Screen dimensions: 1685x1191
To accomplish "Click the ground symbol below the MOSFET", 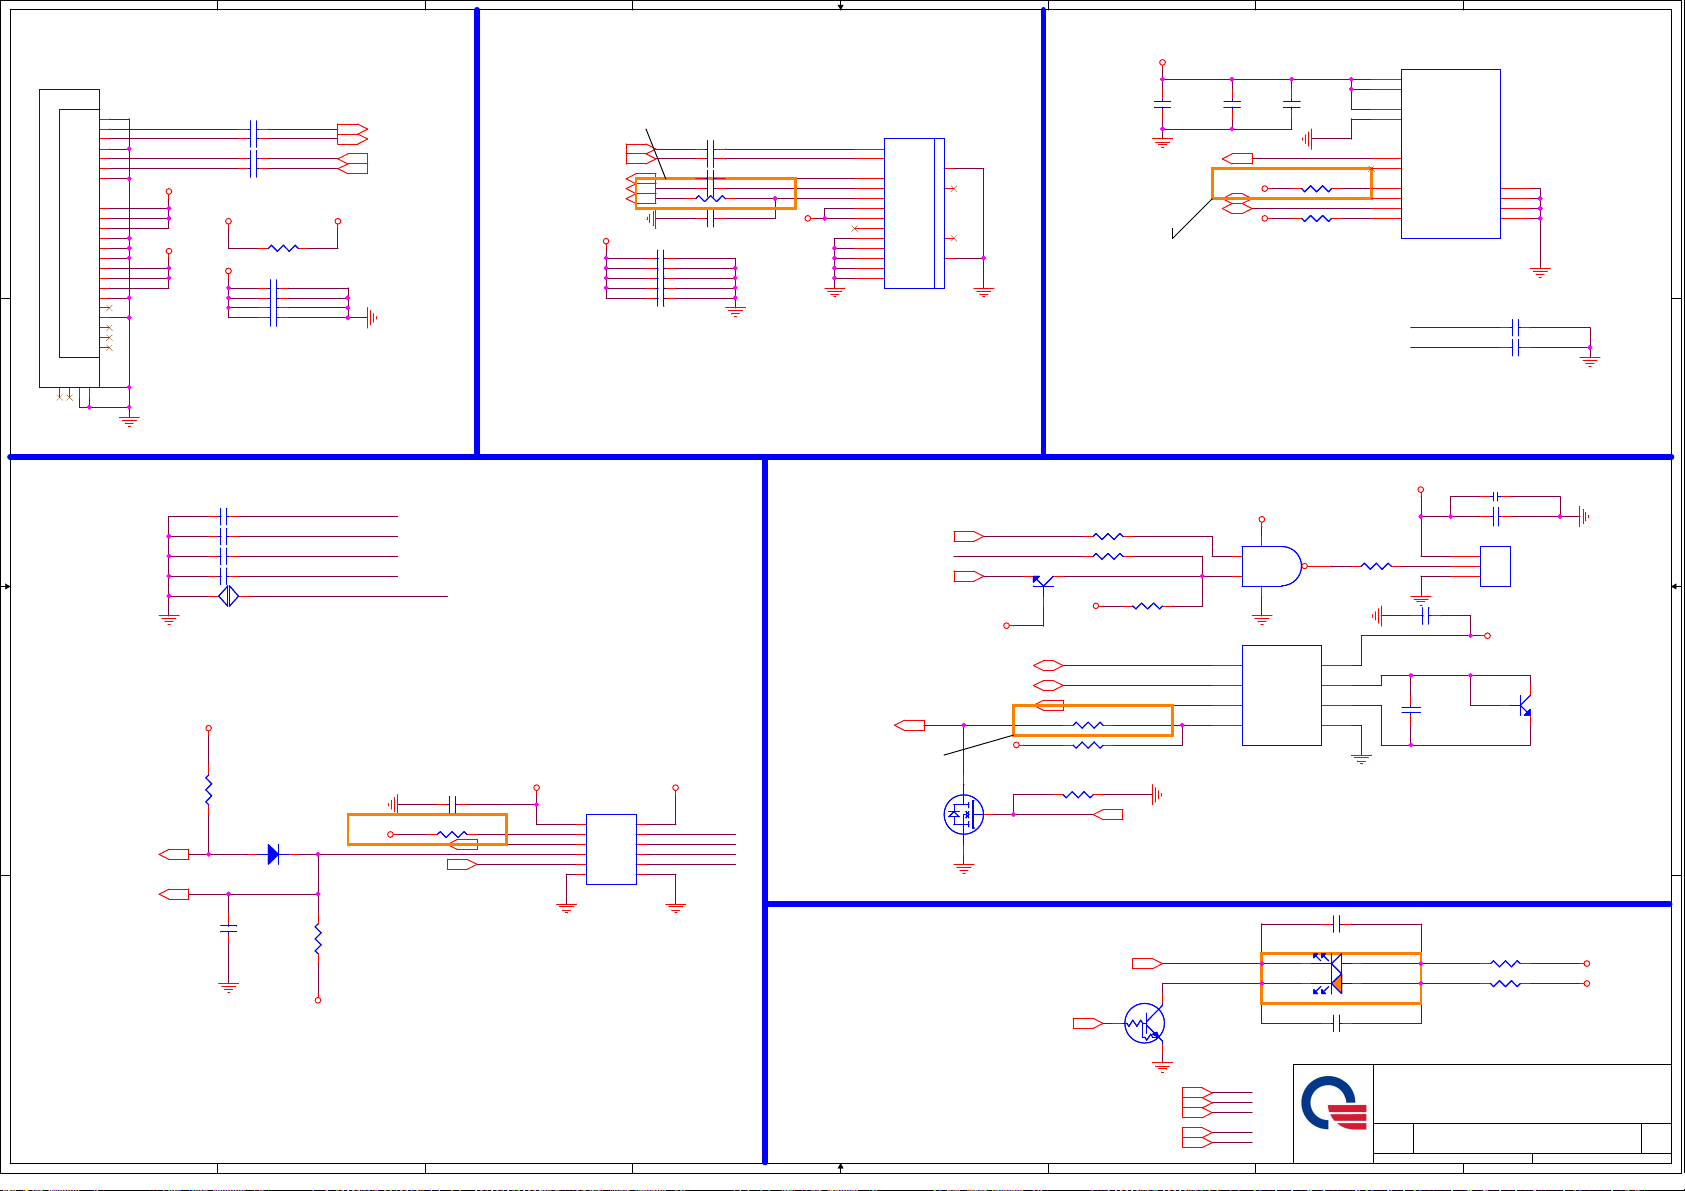I will (x=963, y=869).
